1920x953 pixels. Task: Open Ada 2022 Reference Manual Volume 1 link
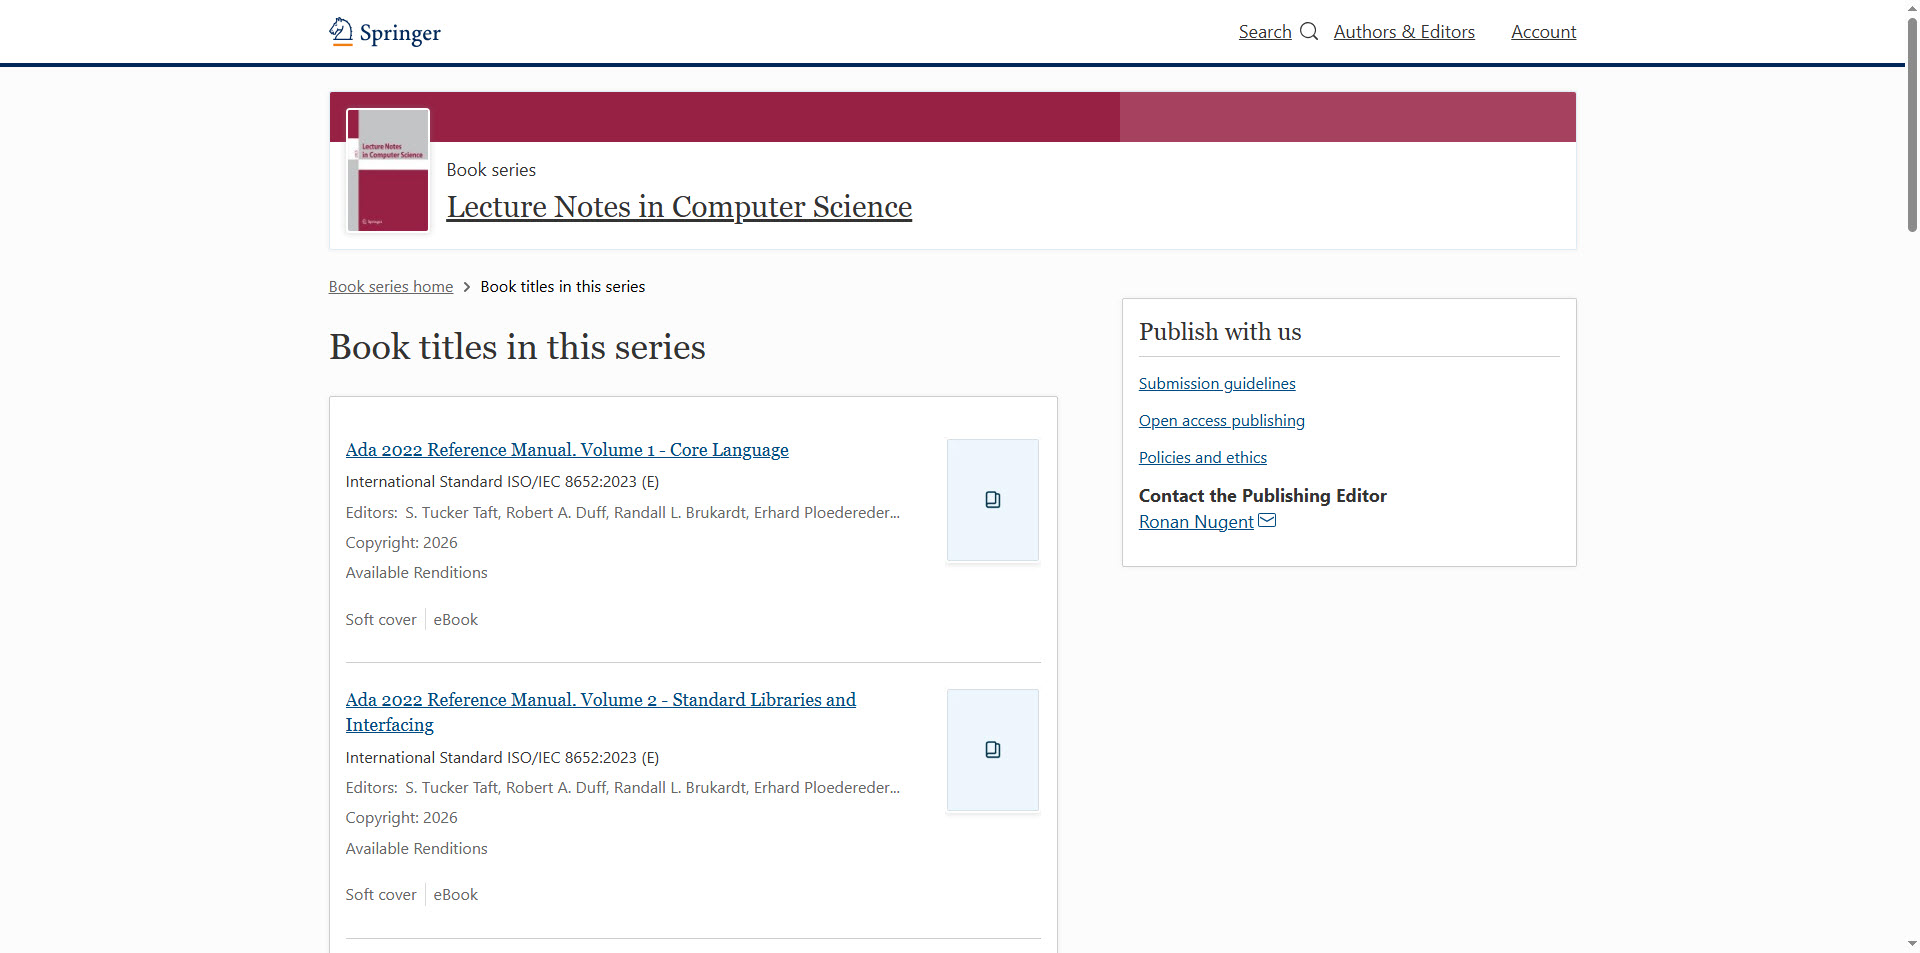(567, 450)
